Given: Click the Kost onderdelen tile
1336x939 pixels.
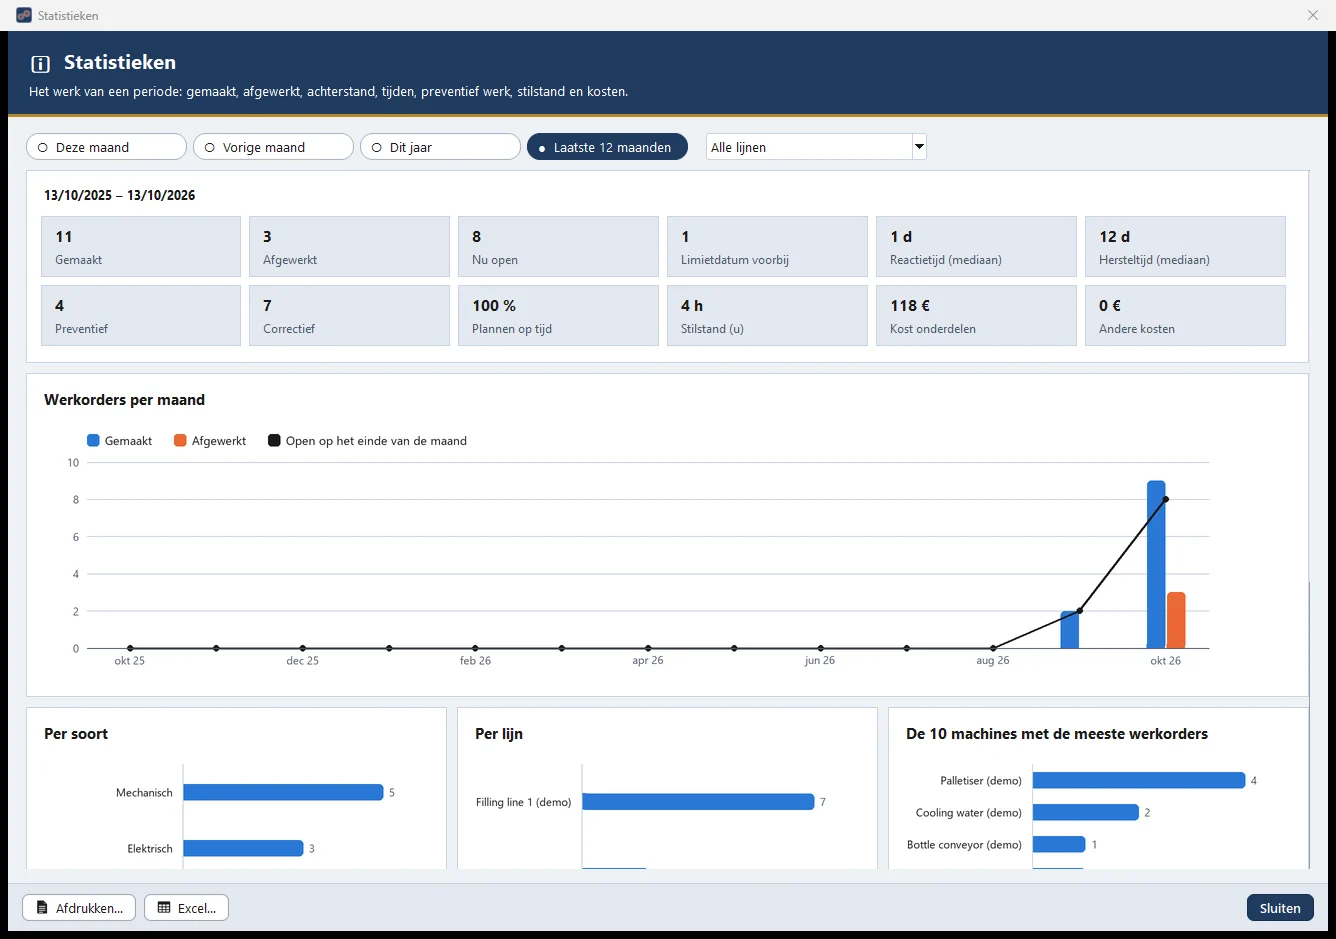Looking at the screenshot, I should click(976, 315).
